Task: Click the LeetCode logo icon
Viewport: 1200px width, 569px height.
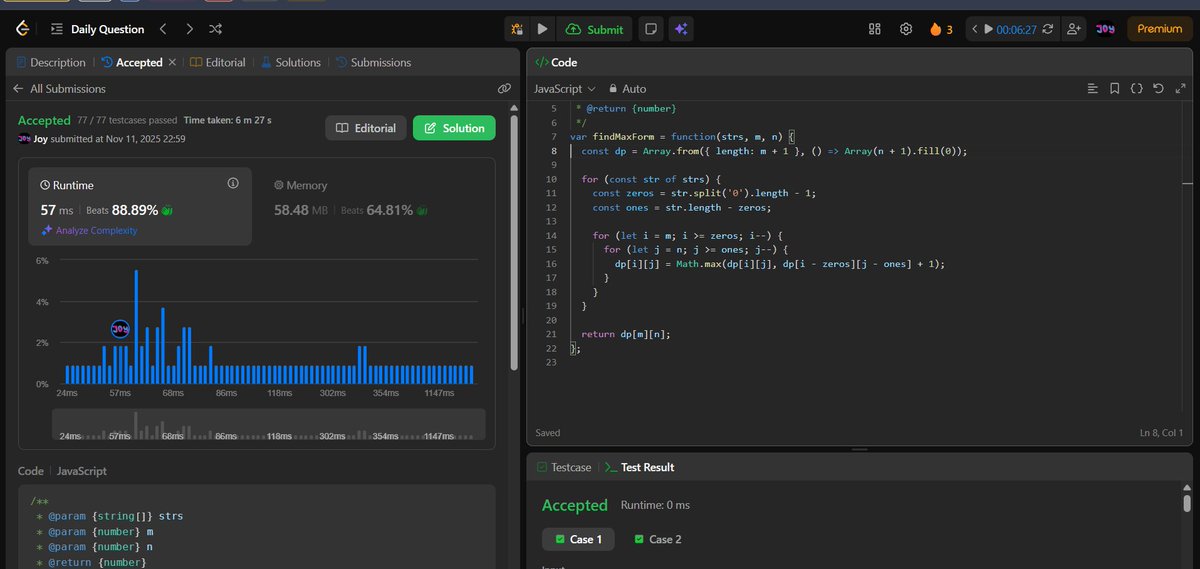Action: (x=21, y=29)
